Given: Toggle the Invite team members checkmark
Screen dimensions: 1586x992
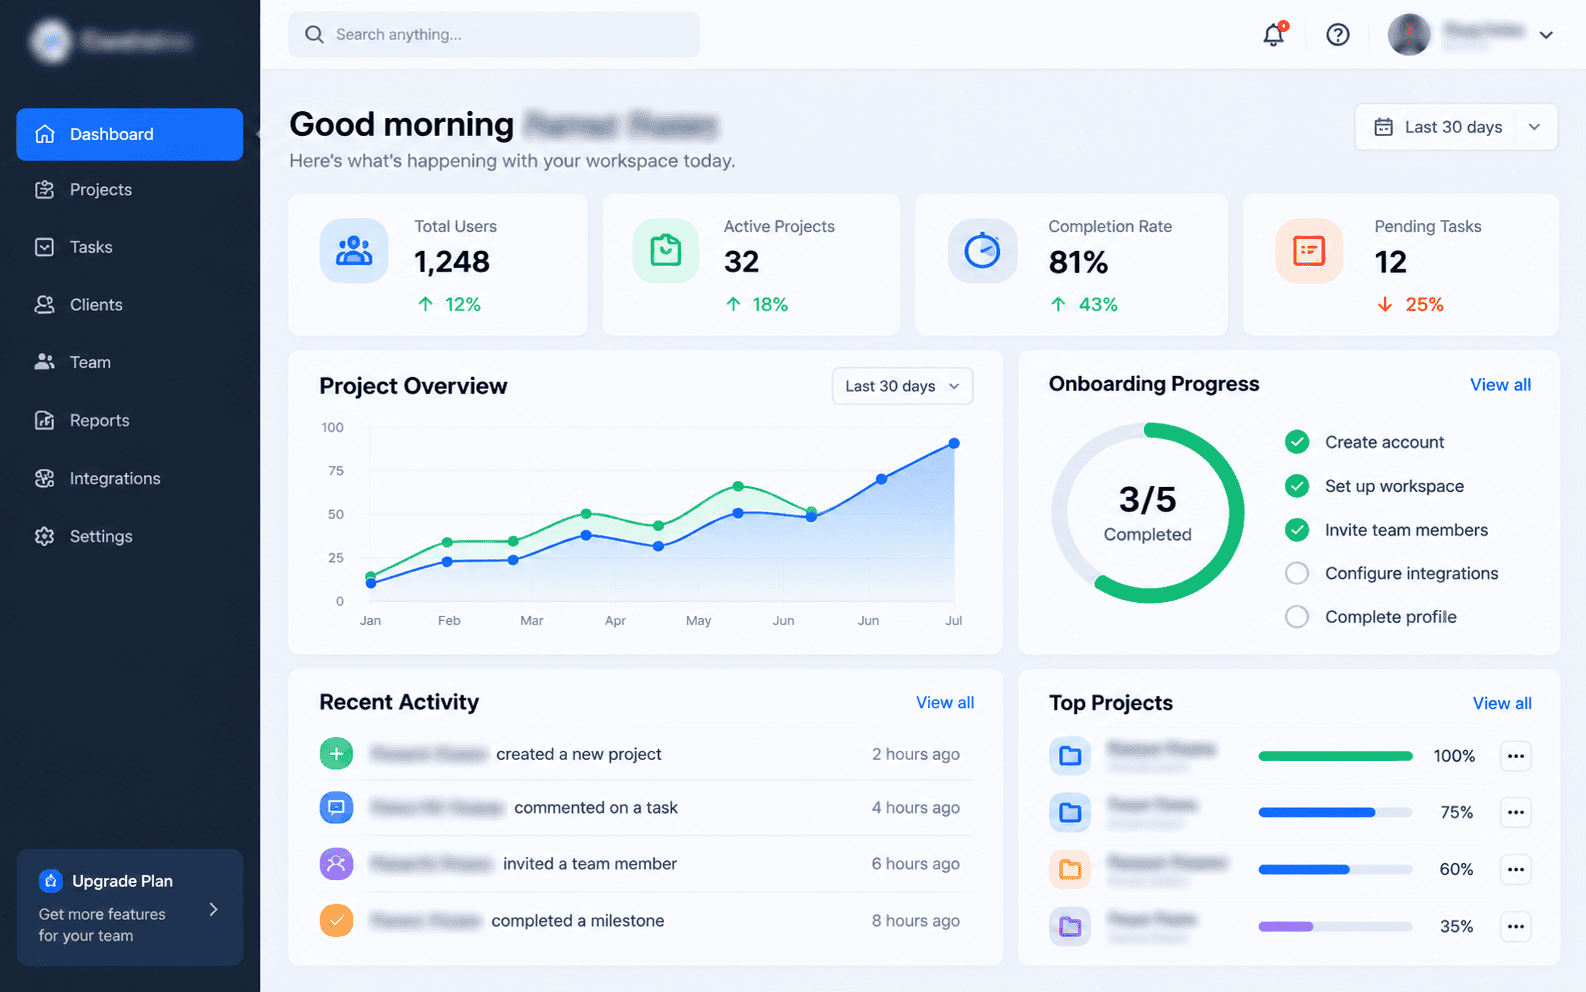Looking at the screenshot, I should point(1297,530).
